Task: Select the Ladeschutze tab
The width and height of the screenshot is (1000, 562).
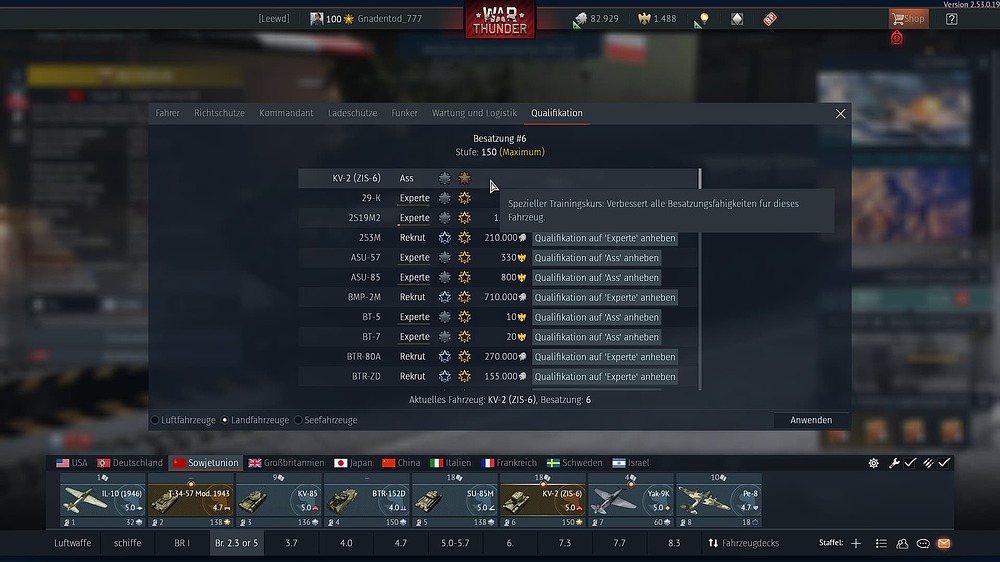Action: 353,113
